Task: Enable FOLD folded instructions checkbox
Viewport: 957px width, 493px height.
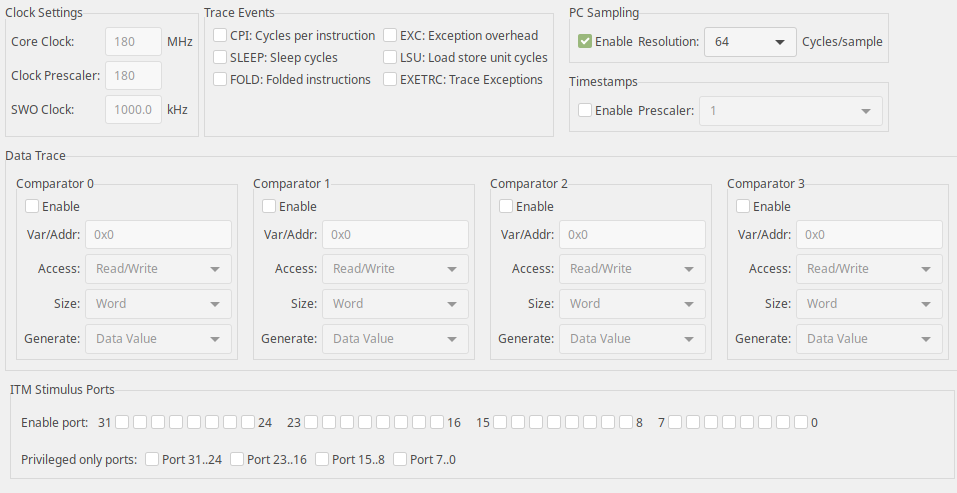Action: [x=220, y=80]
